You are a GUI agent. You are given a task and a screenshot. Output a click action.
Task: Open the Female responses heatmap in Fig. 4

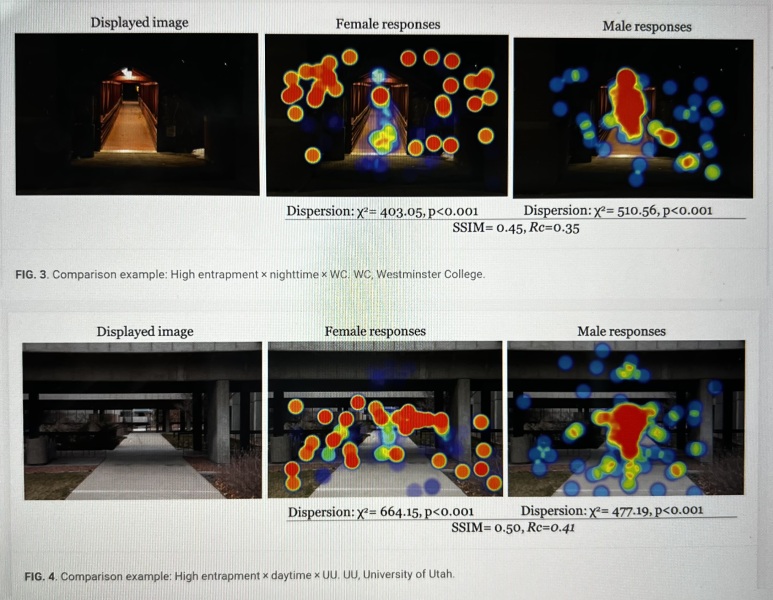(x=386, y=420)
